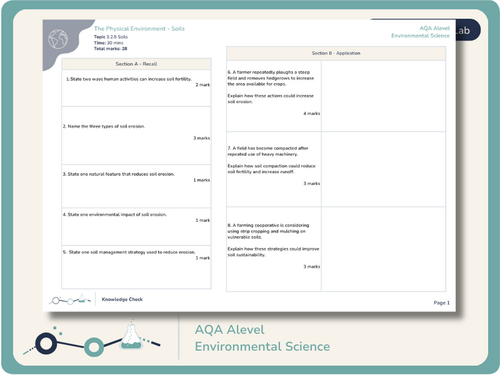500x375 pixels.
Task: Click the '4 marks' label of question 6
Action: pyautogui.click(x=312, y=114)
